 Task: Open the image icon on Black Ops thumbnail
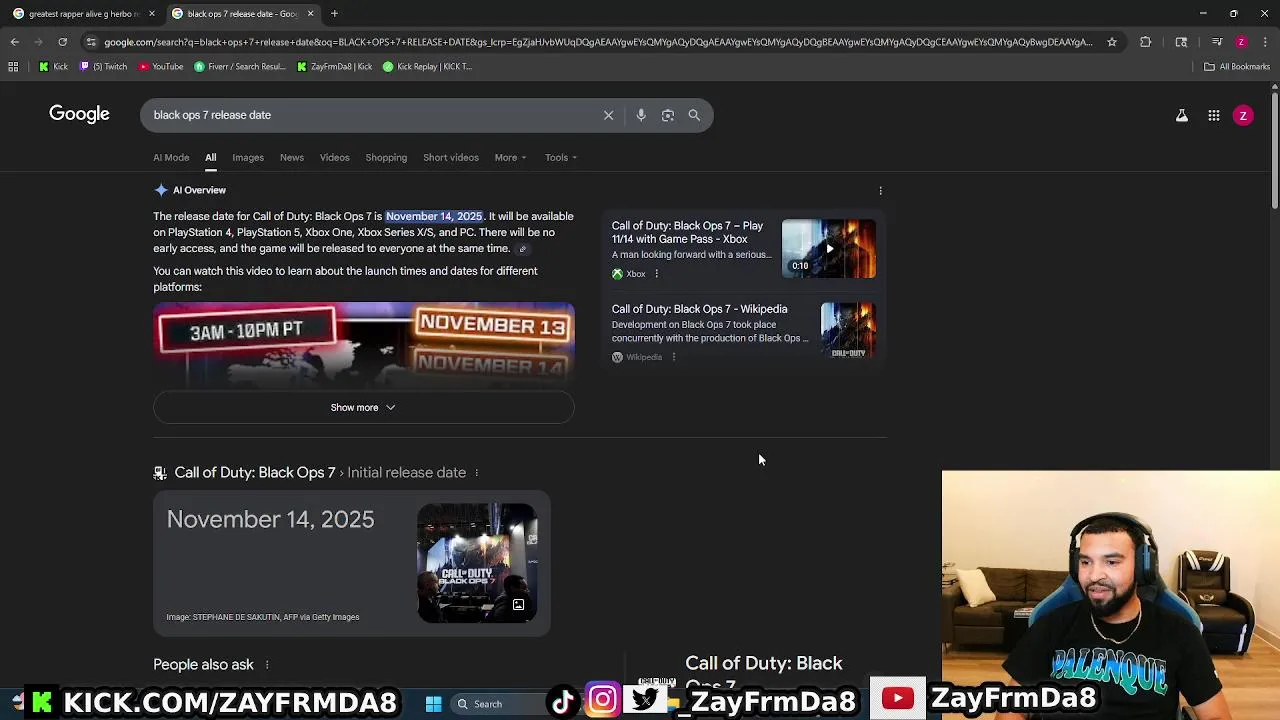pos(518,605)
